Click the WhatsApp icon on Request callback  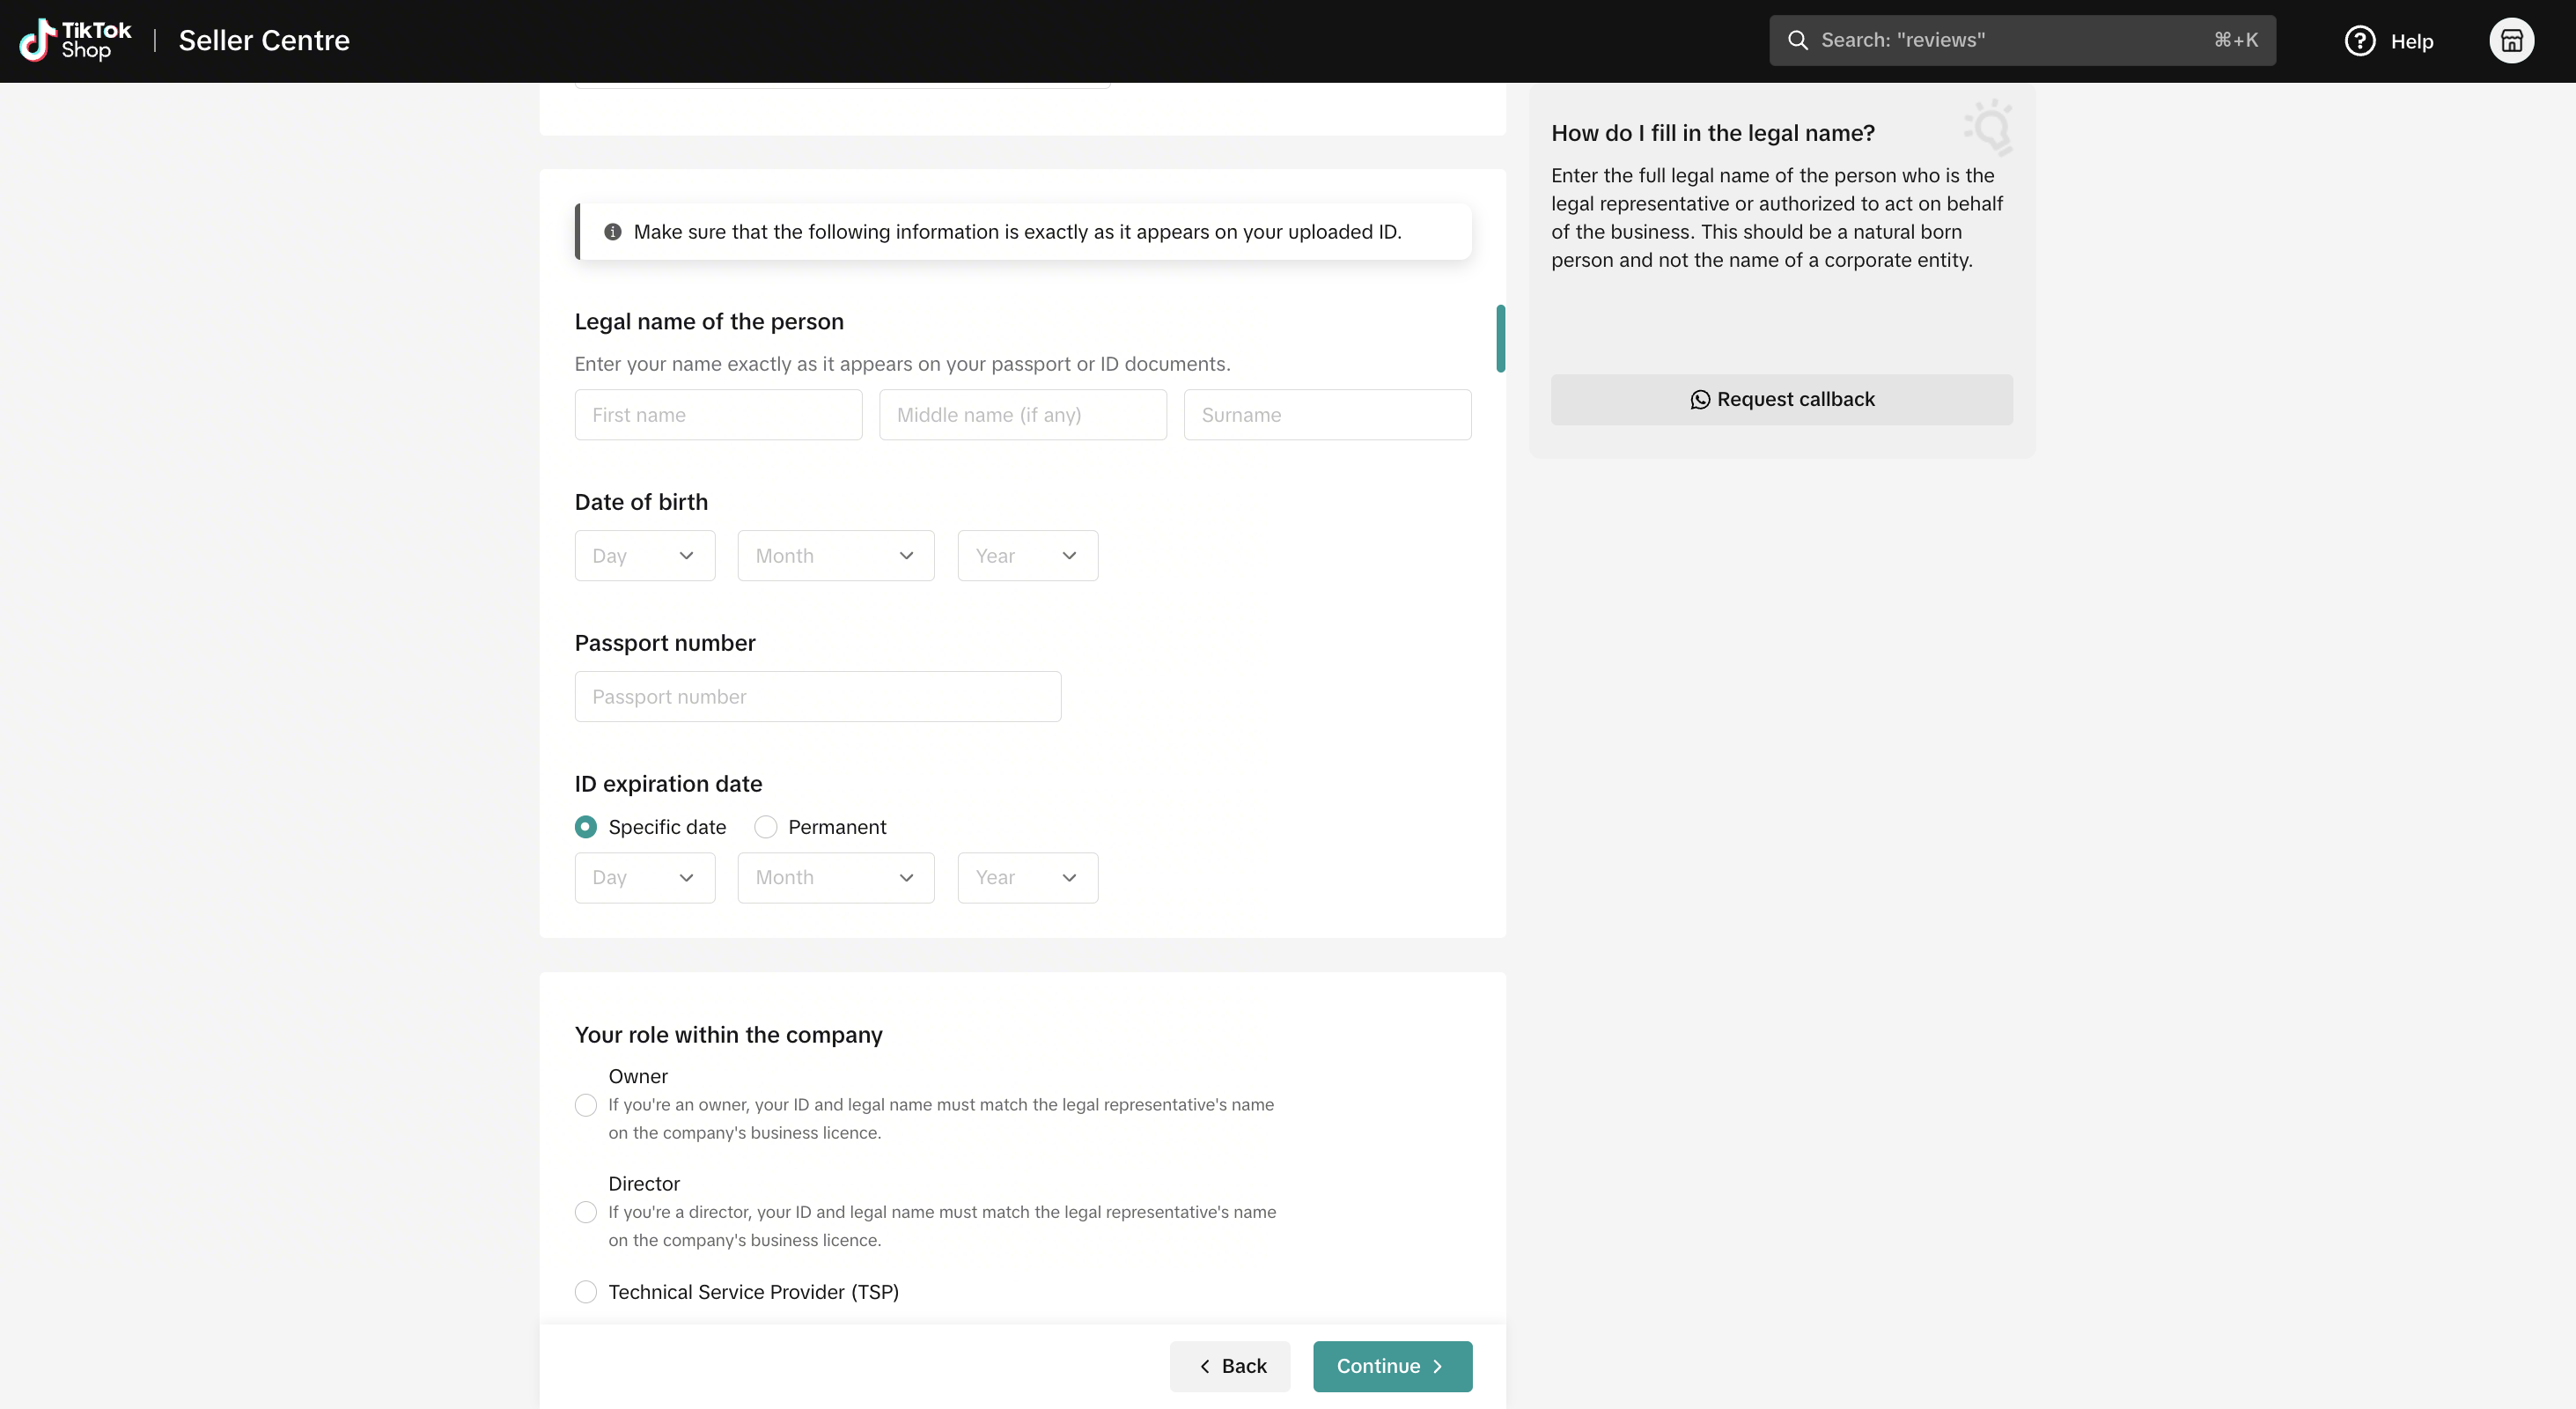click(x=1700, y=400)
